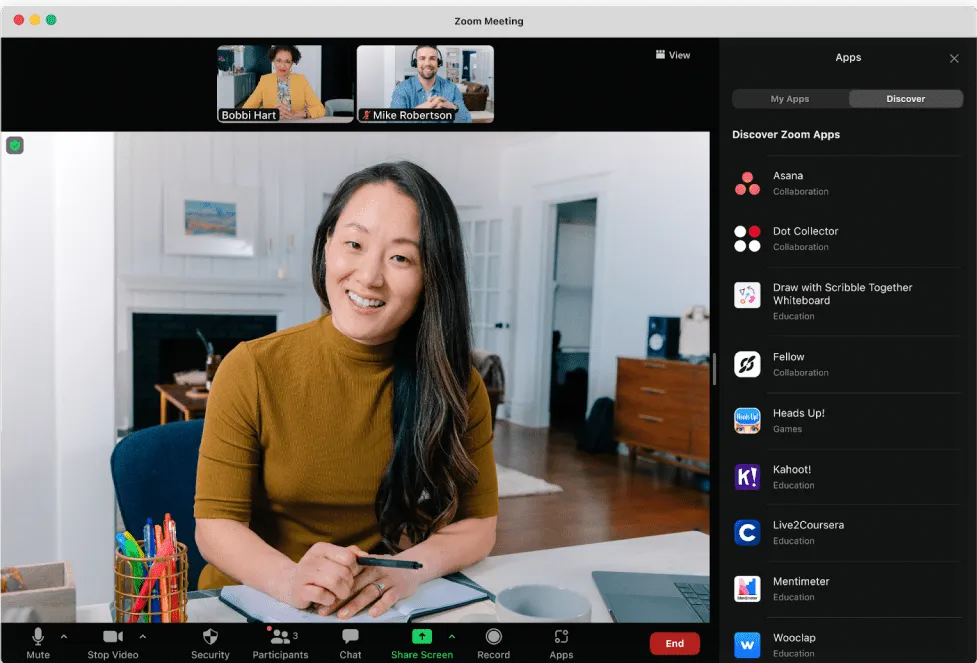Viewport: 977px width, 663px height.
Task: Select the Kahoot! app icon
Action: (747, 477)
